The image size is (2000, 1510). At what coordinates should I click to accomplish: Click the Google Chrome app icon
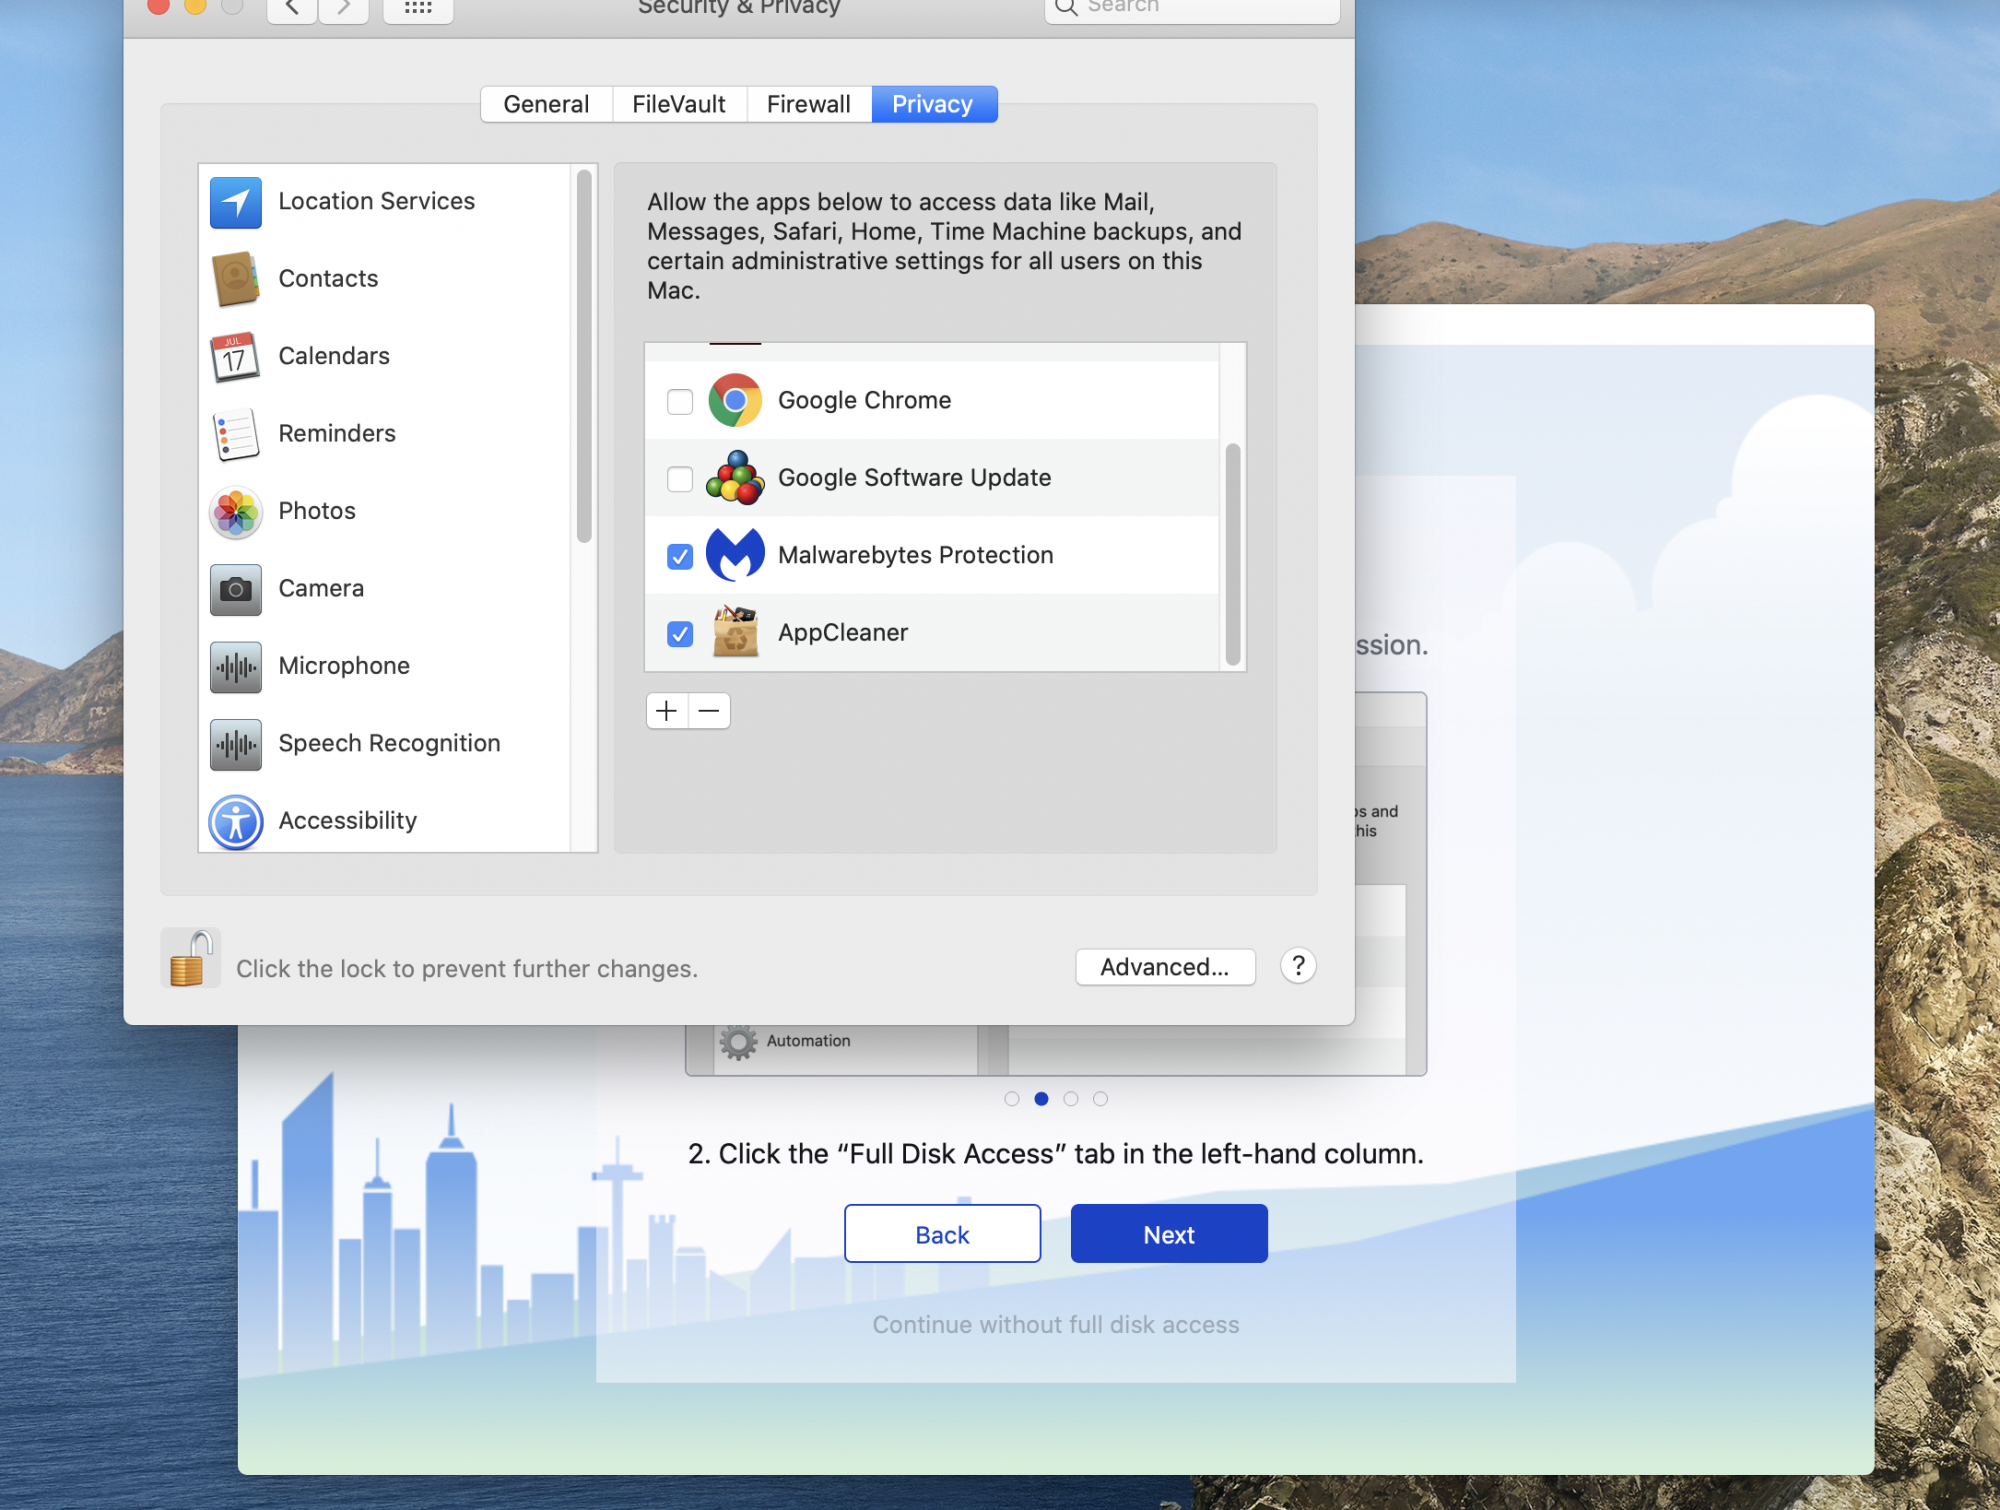(x=735, y=401)
